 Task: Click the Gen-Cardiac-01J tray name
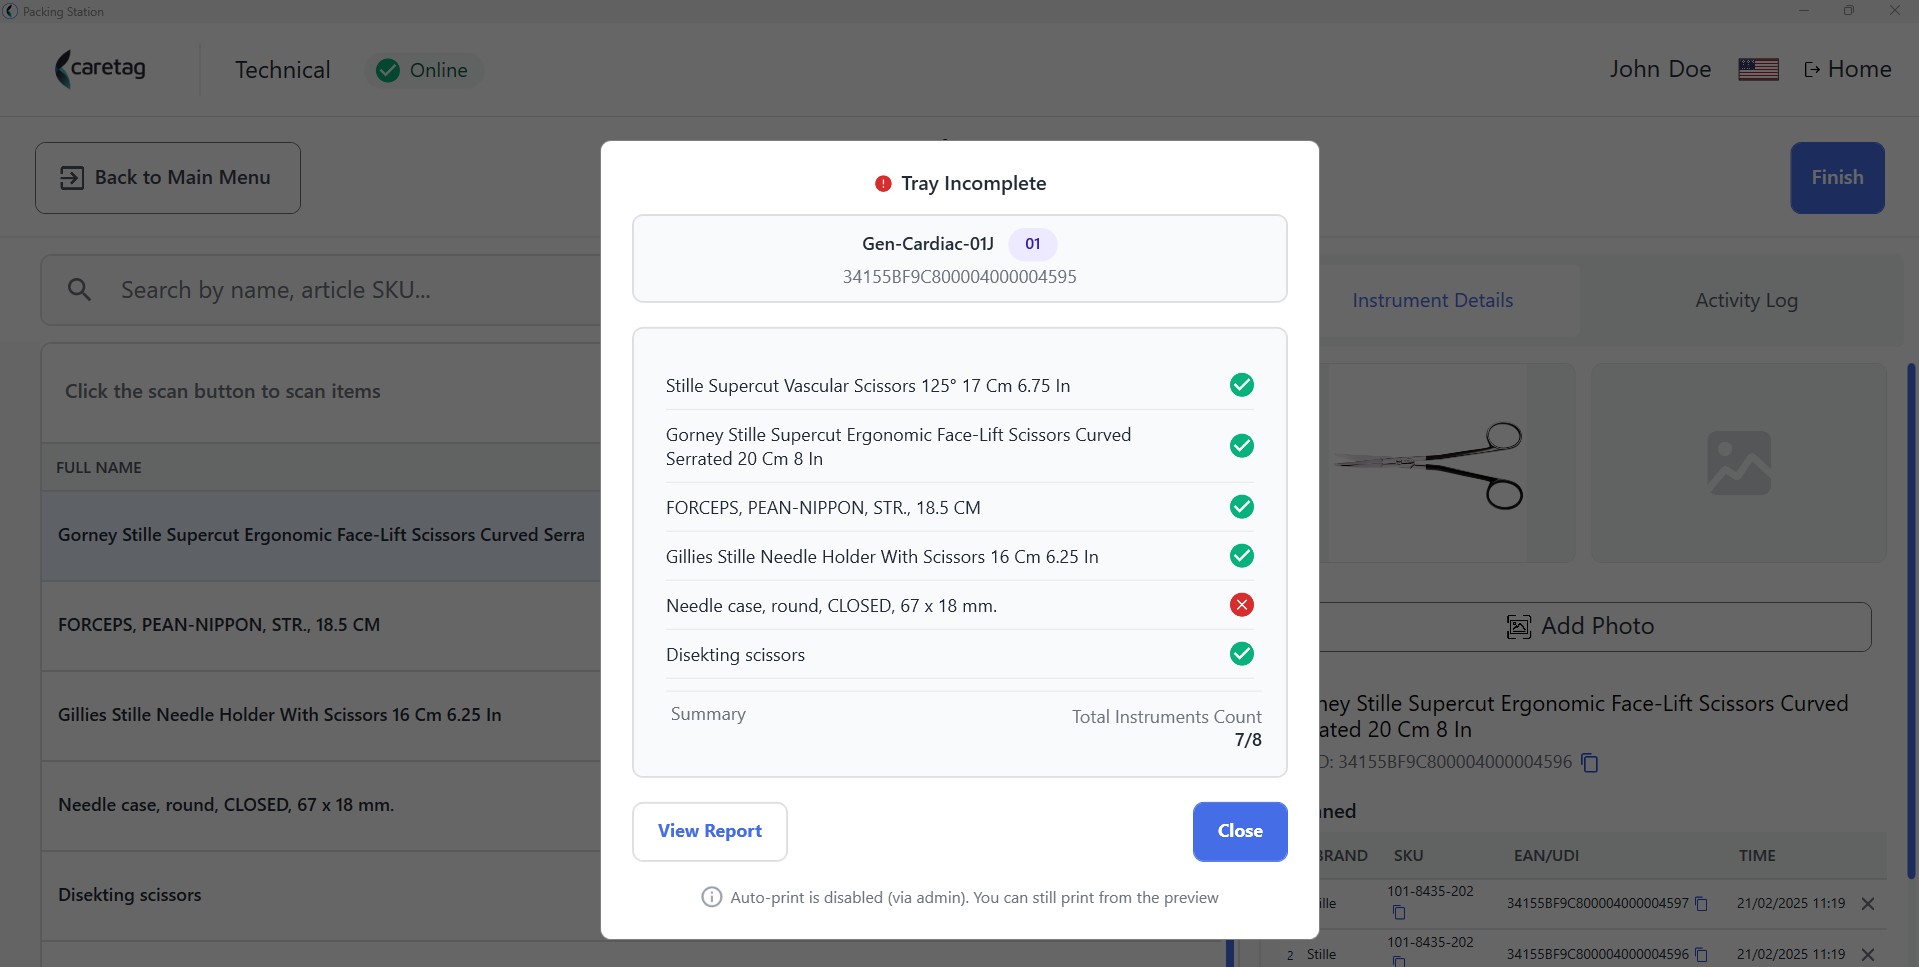point(928,244)
